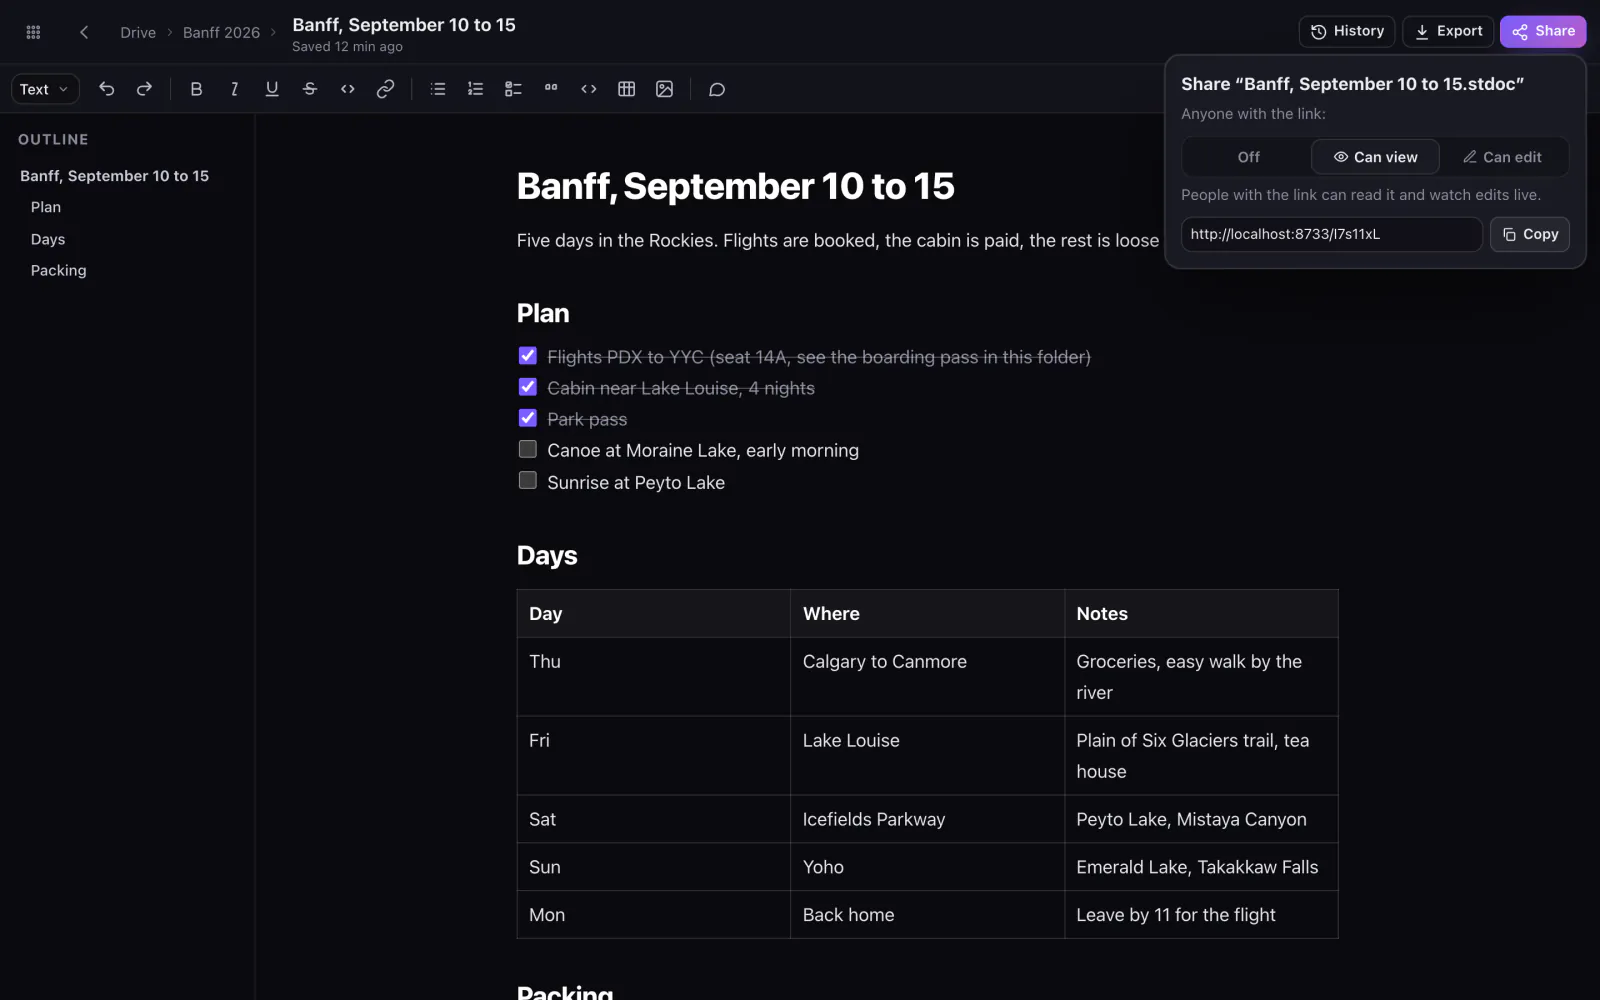Jump to Plan in the outline

click(x=46, y=207)
